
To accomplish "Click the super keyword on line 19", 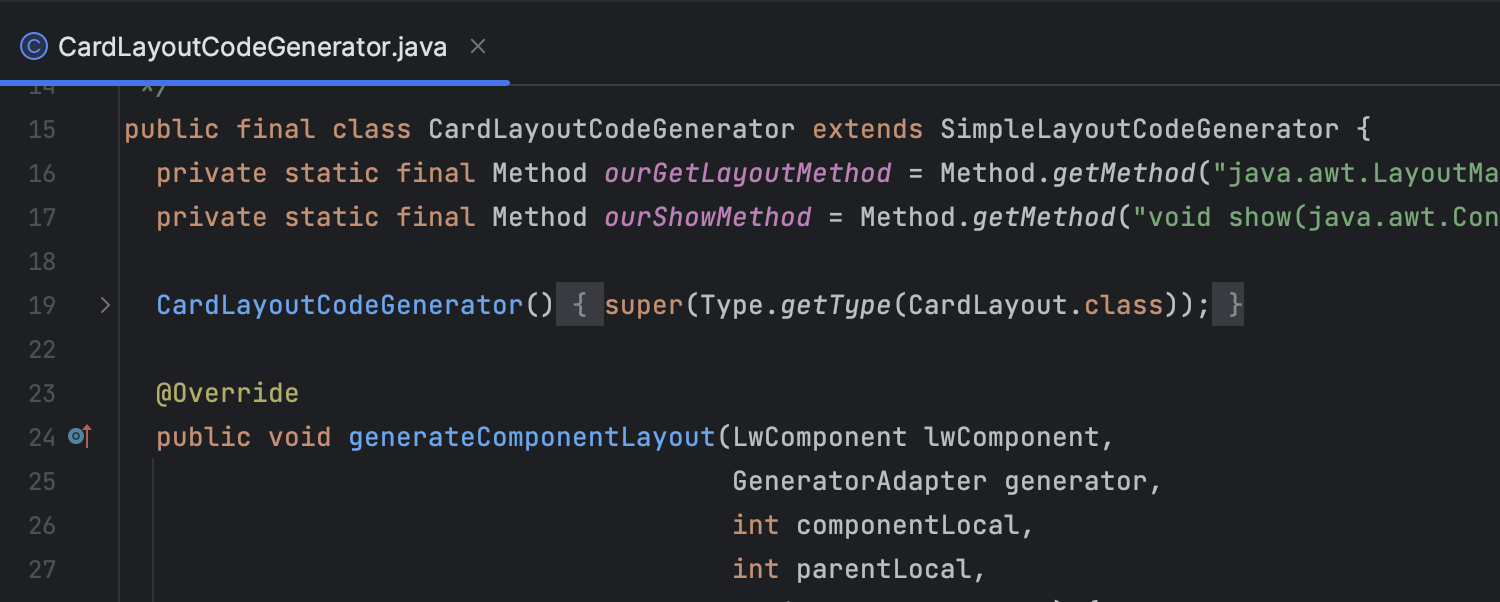I will [x=643, y=304].
